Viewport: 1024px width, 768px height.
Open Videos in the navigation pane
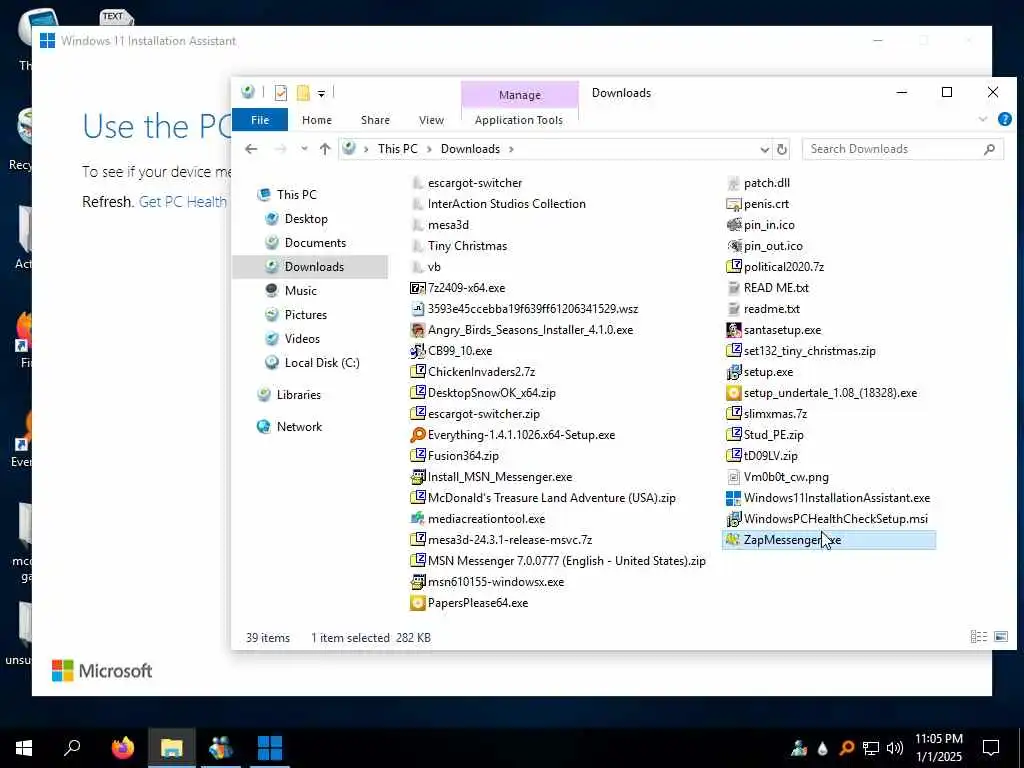pyautogui.click(x=302, y=339)
